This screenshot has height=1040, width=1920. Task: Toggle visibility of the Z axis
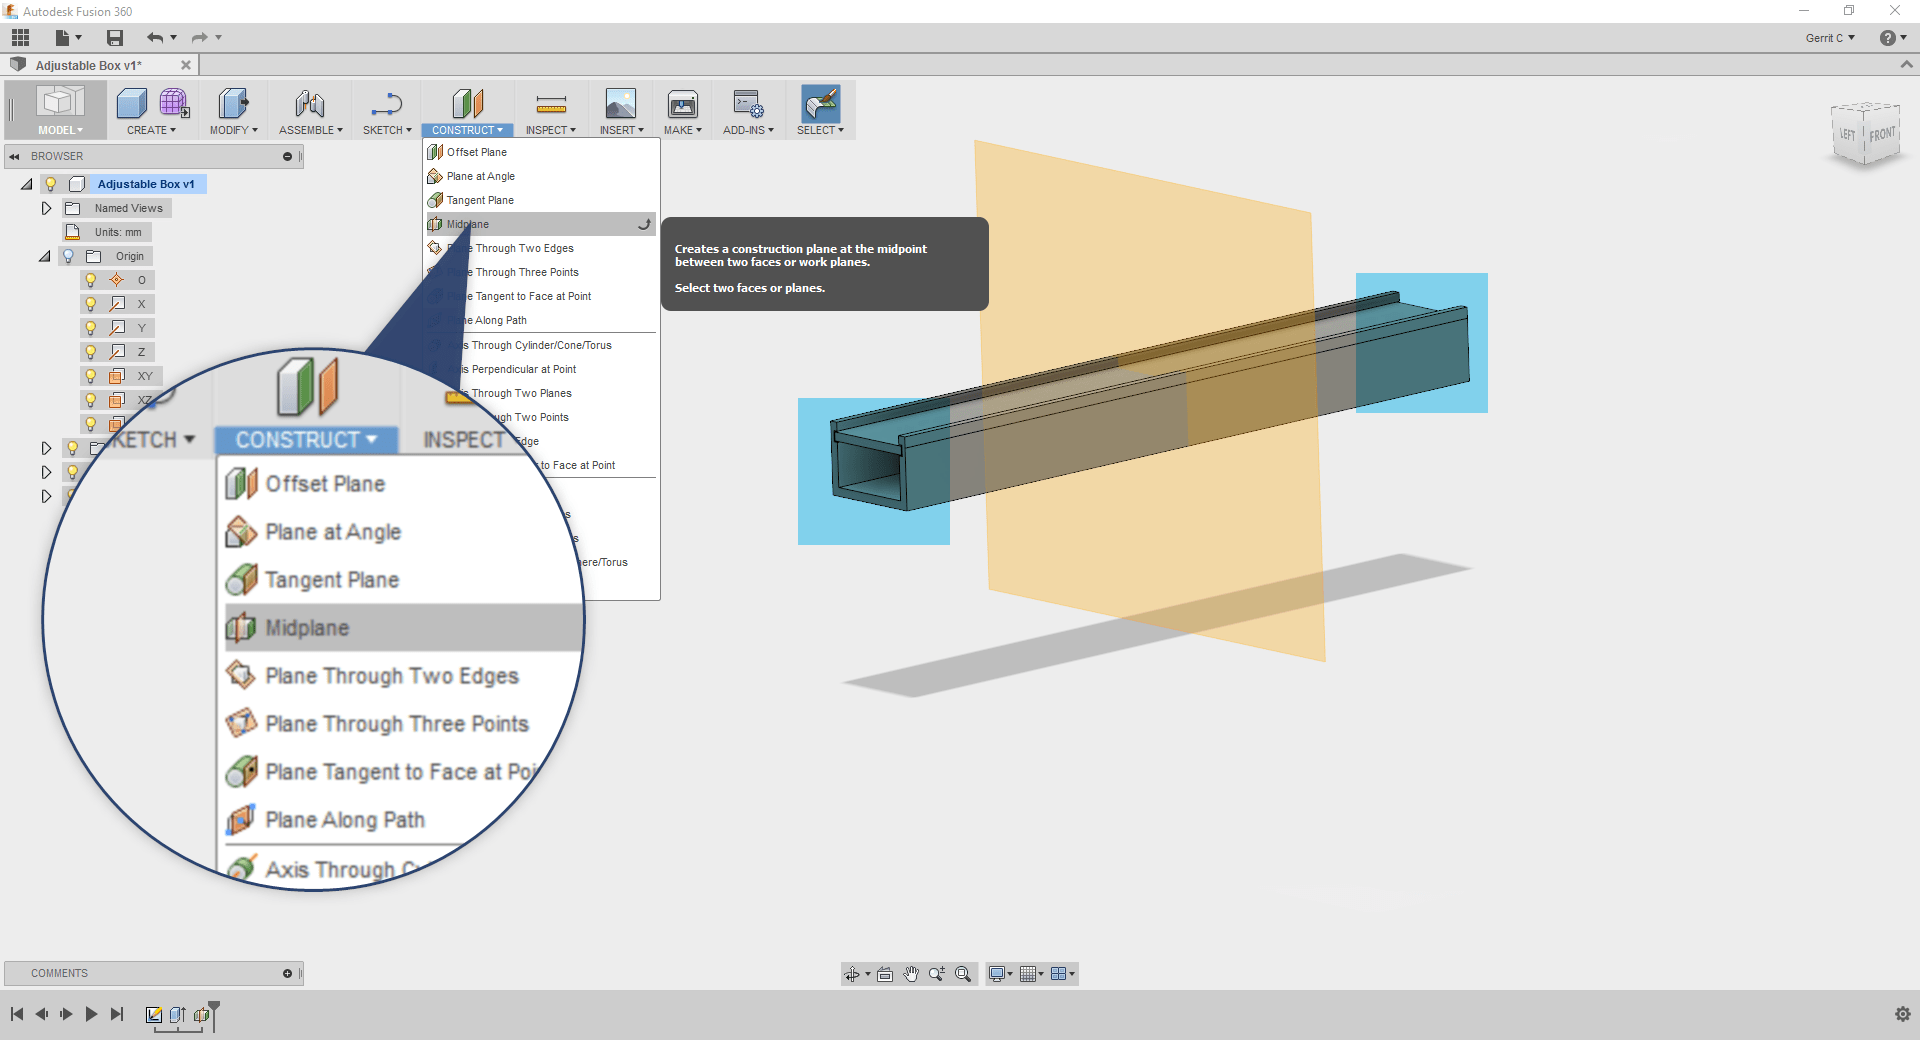coord(90,351)
